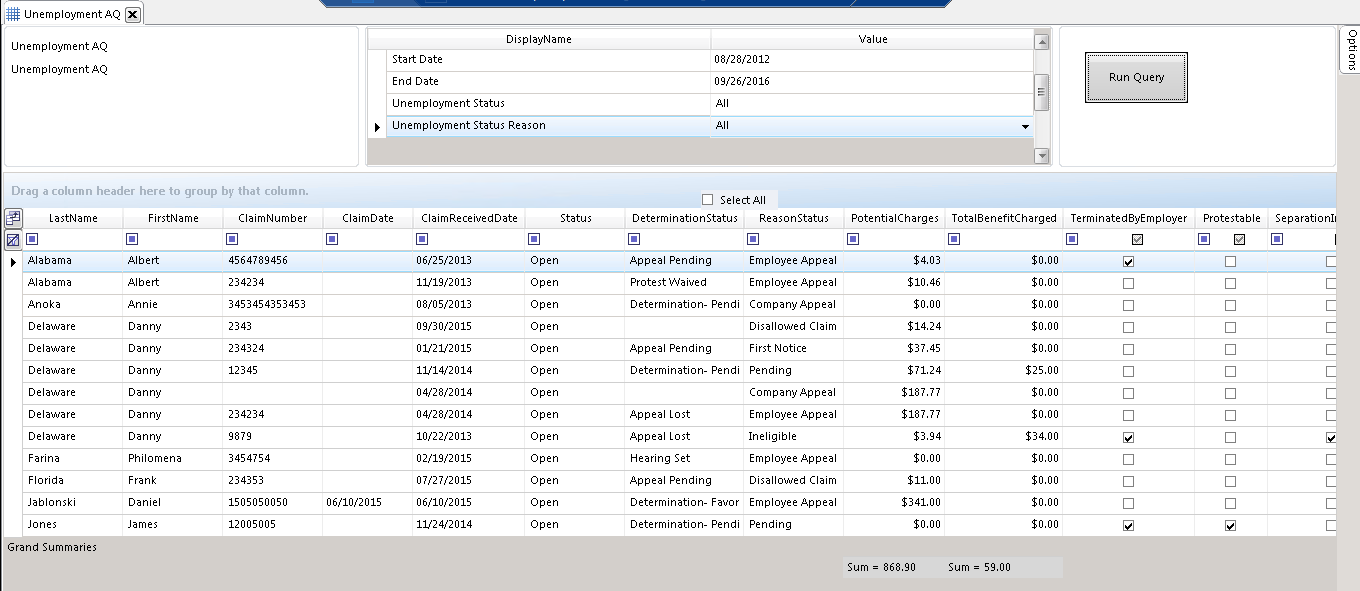Click the Anoka last name cell
This screenshot has width=1360, height=591.
pos(73,305)
